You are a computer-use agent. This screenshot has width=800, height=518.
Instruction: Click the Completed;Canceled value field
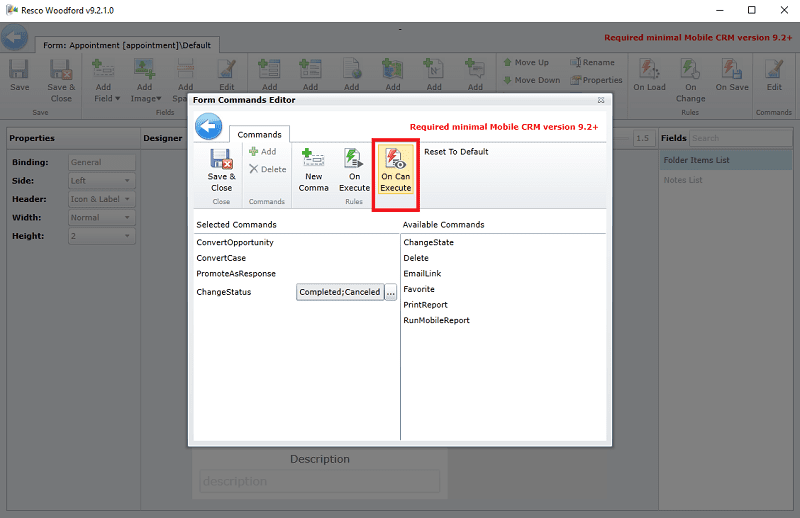[x=340, y=292]
